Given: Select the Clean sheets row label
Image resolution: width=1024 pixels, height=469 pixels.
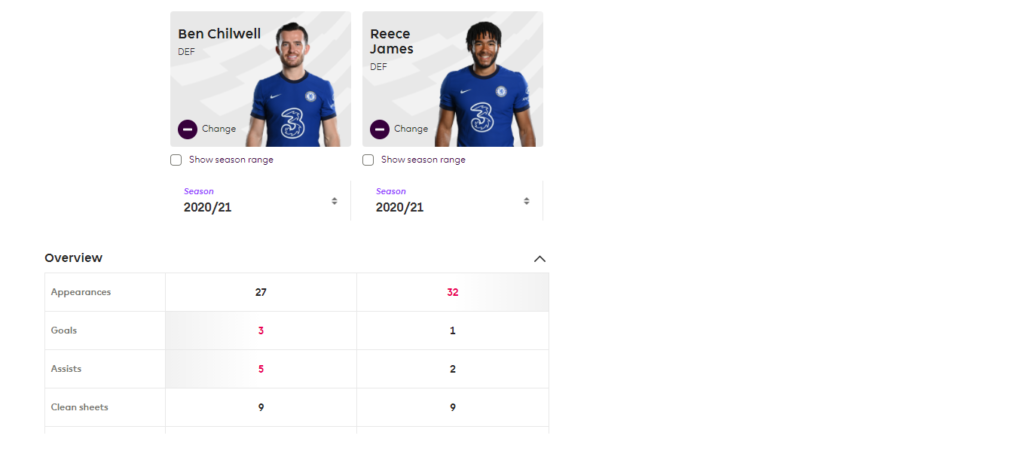Looking at the screenshot, I should tap(80, 408).
